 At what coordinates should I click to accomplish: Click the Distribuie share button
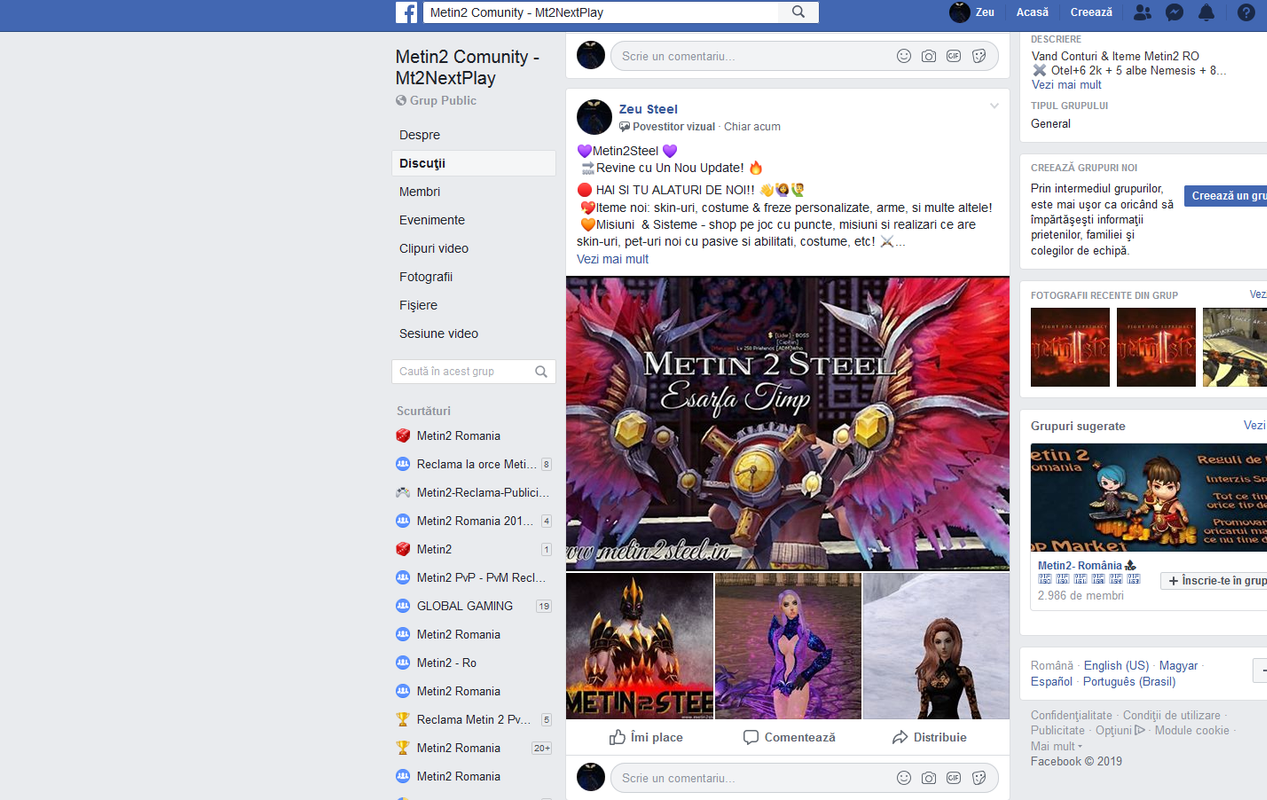tap(929, 737)
